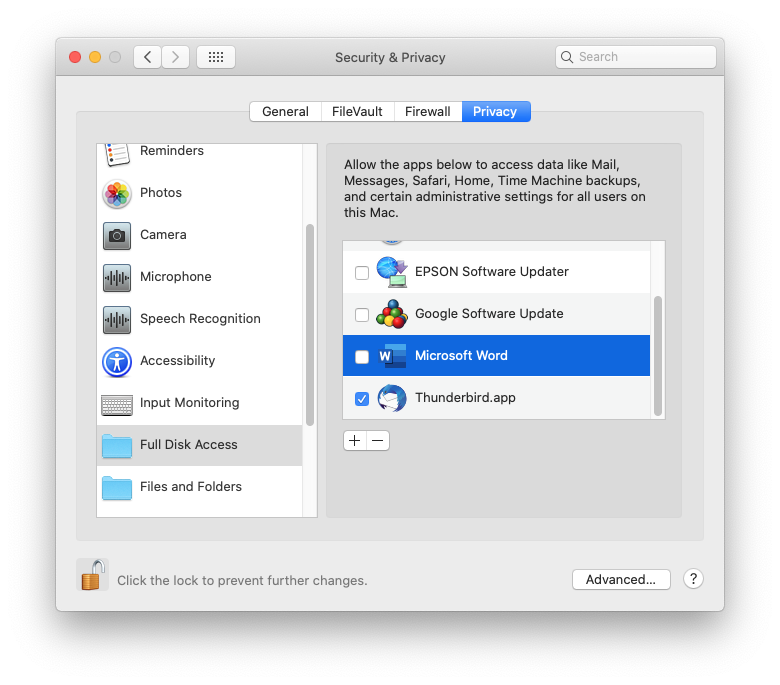Select Thunderbird.app row text
This screenshot has width=780, height=685.
465,397
